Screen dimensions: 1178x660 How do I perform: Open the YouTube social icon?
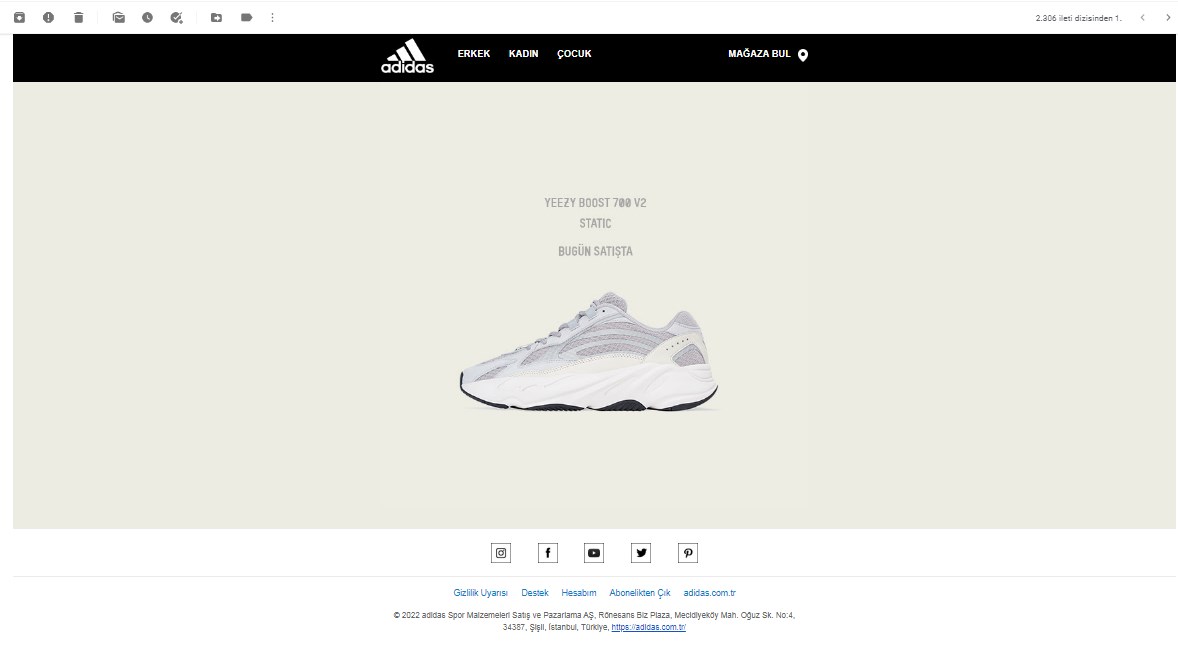[594, 553]
